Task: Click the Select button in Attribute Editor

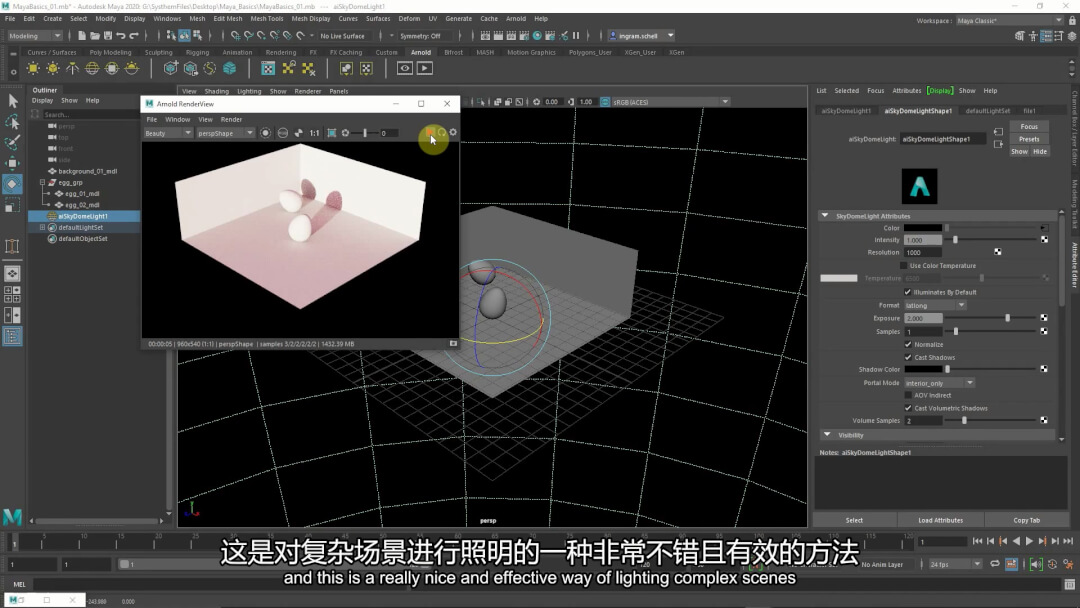Action: [x=854, y=521]
